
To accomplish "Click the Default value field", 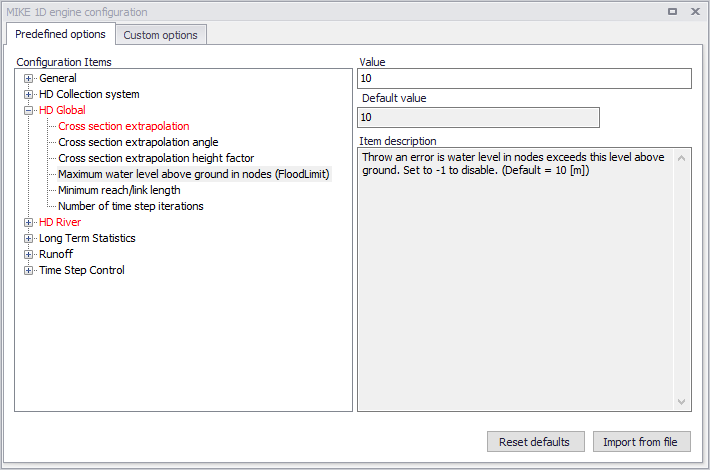I will [x=478, y=117].
